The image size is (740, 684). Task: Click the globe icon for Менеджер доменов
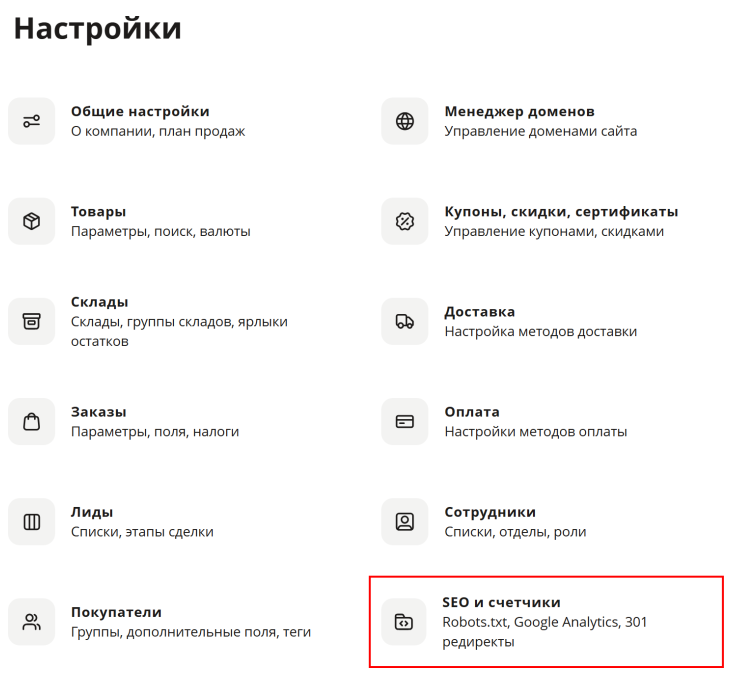[405, 121]
